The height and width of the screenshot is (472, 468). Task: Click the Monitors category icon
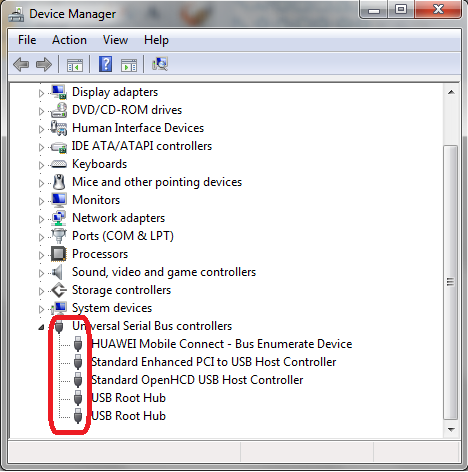point(59,200)
